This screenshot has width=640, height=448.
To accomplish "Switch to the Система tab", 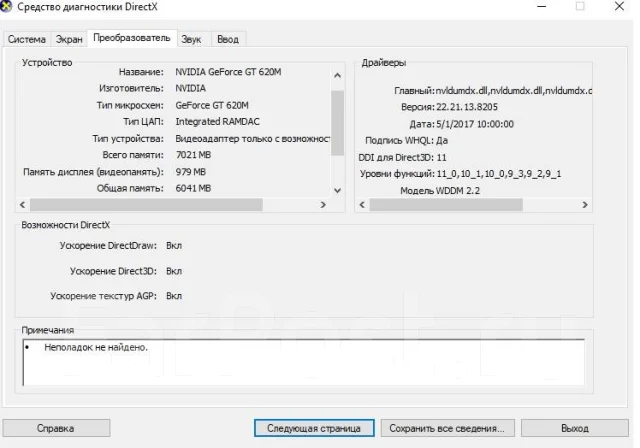I will (x=27, y=39).
